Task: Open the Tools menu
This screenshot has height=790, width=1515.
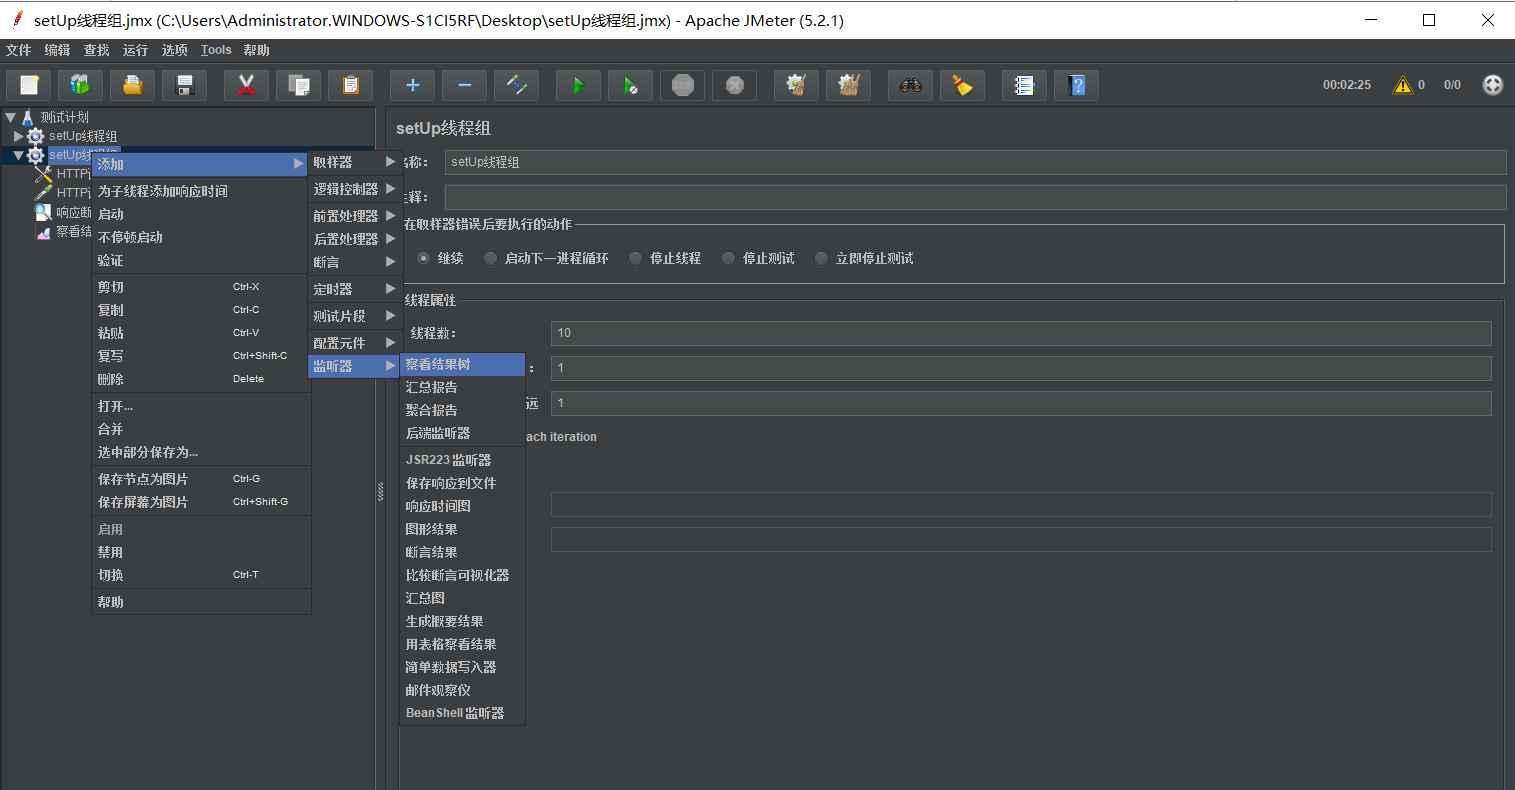Action: point(216,50)
